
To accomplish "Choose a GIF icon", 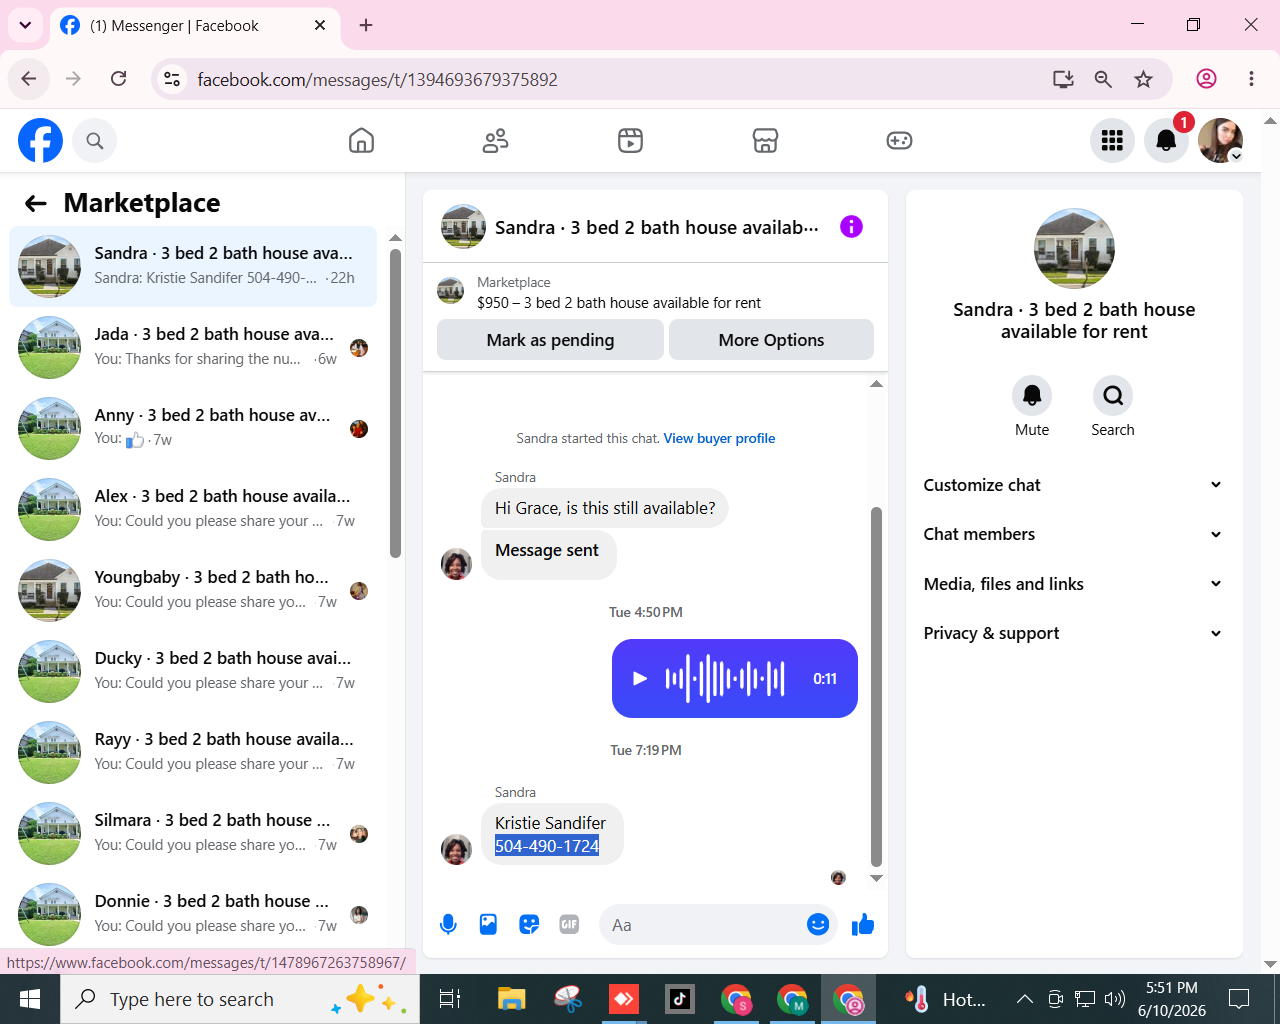I will 569,925.
